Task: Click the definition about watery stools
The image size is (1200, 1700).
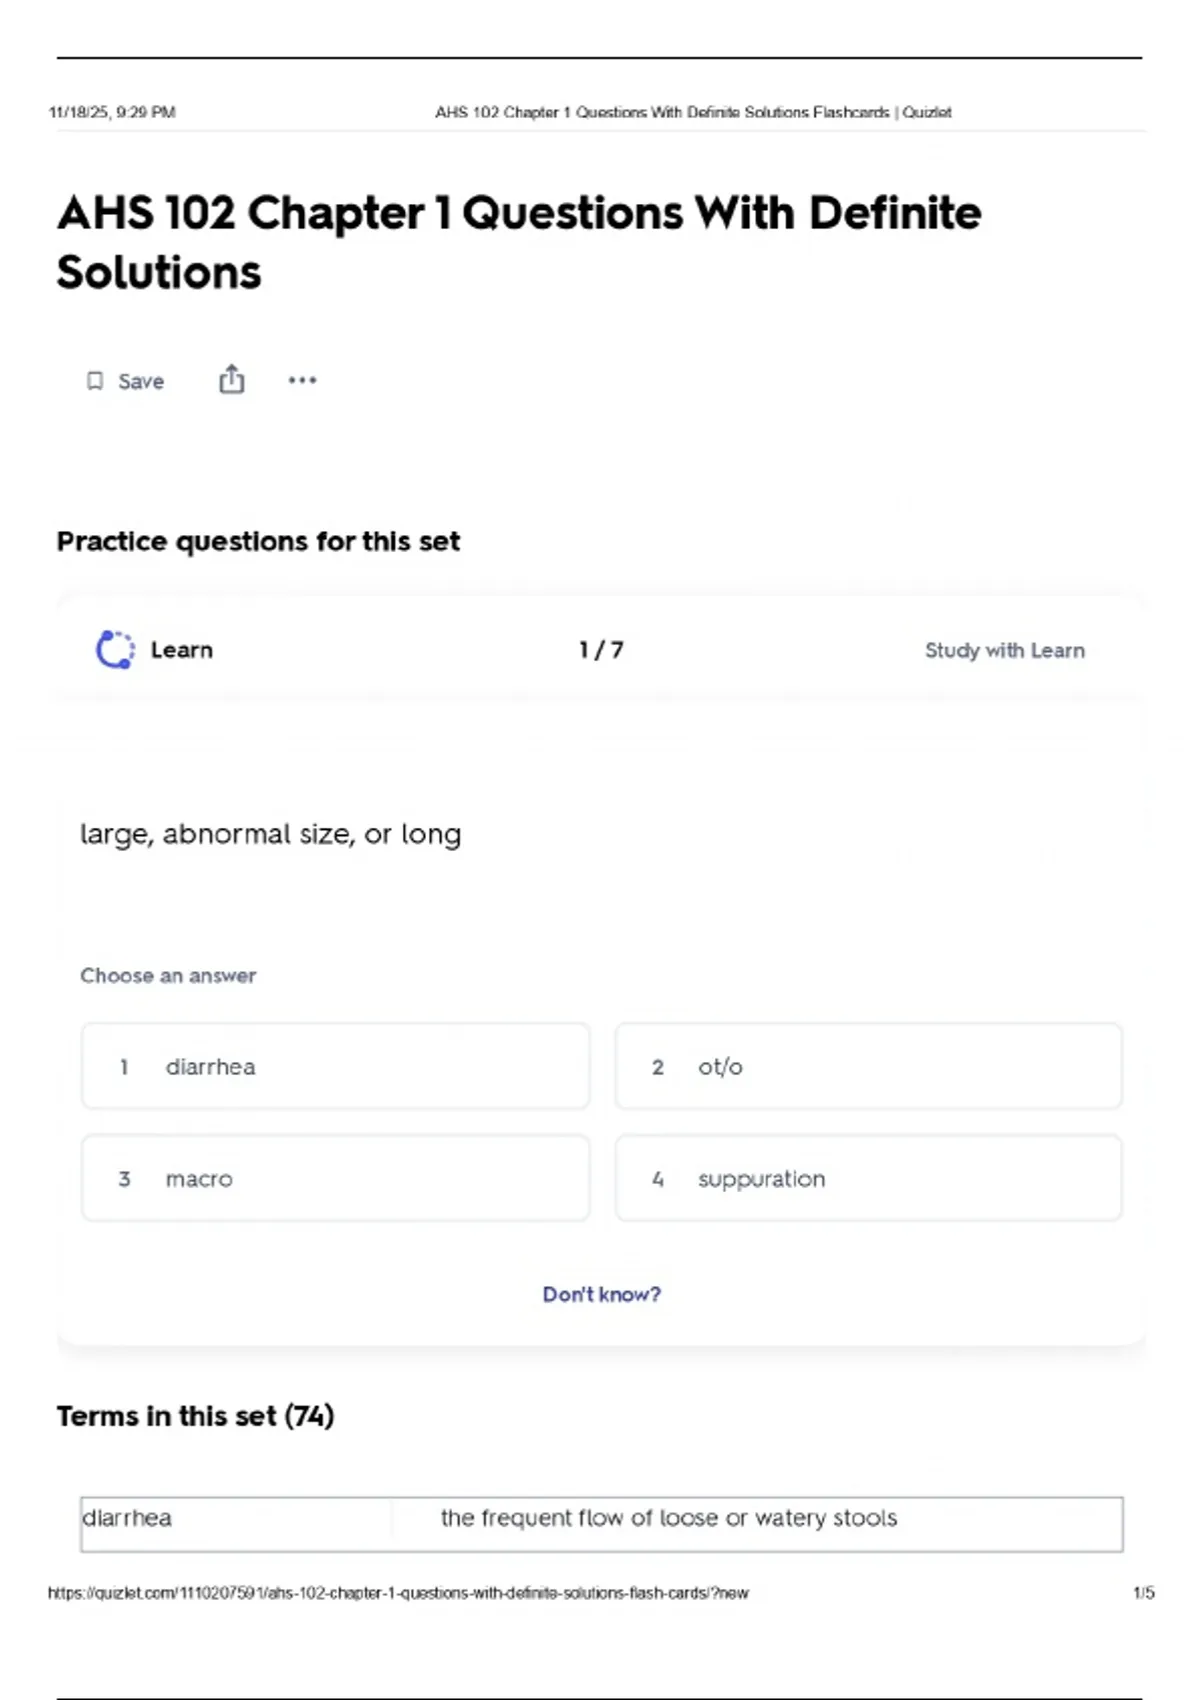Action: coord(668,1518)
